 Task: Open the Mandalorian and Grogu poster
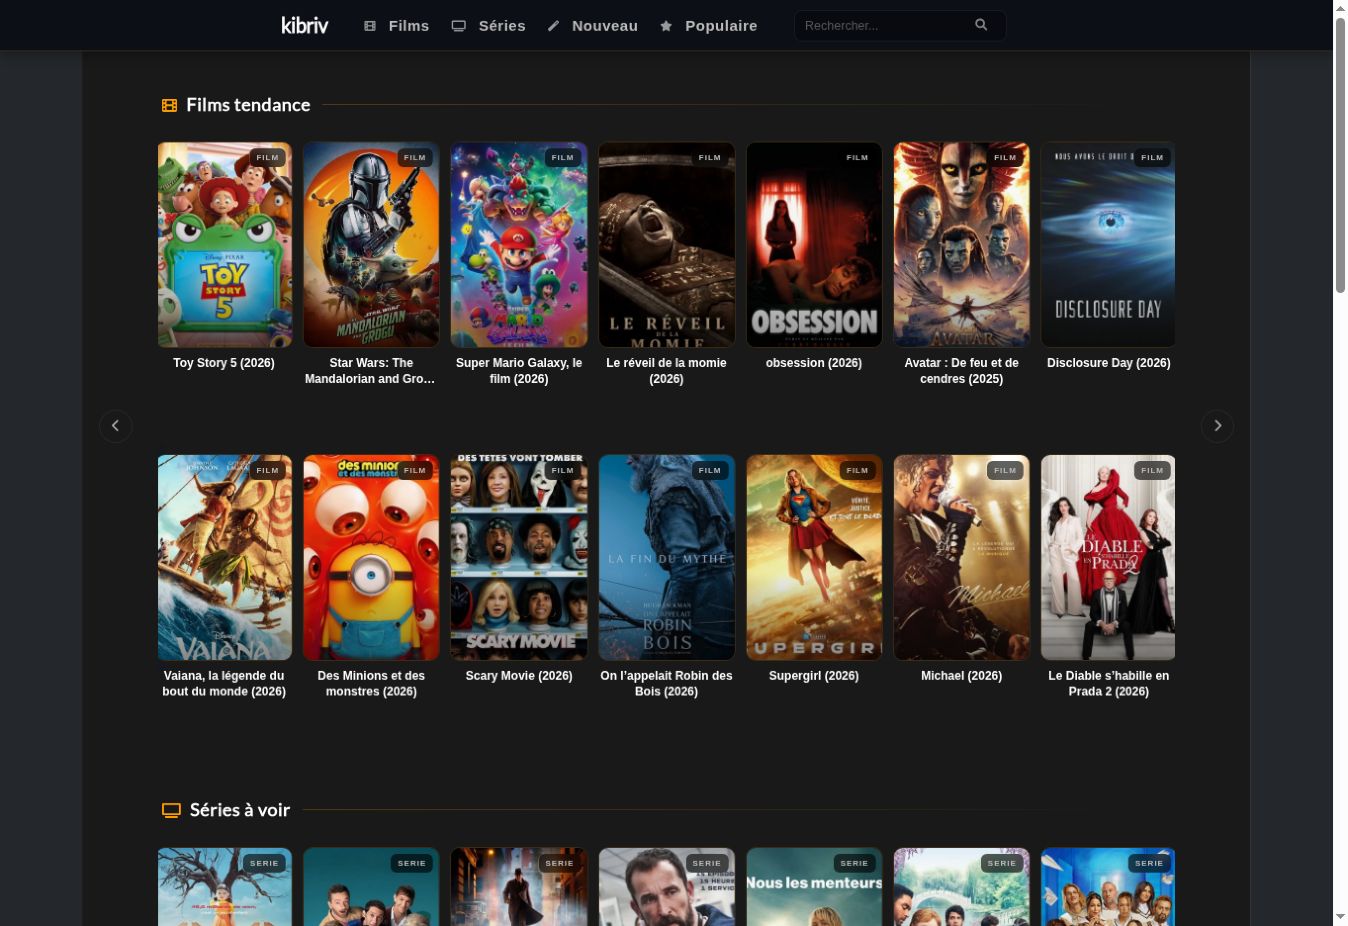[371, 245]
